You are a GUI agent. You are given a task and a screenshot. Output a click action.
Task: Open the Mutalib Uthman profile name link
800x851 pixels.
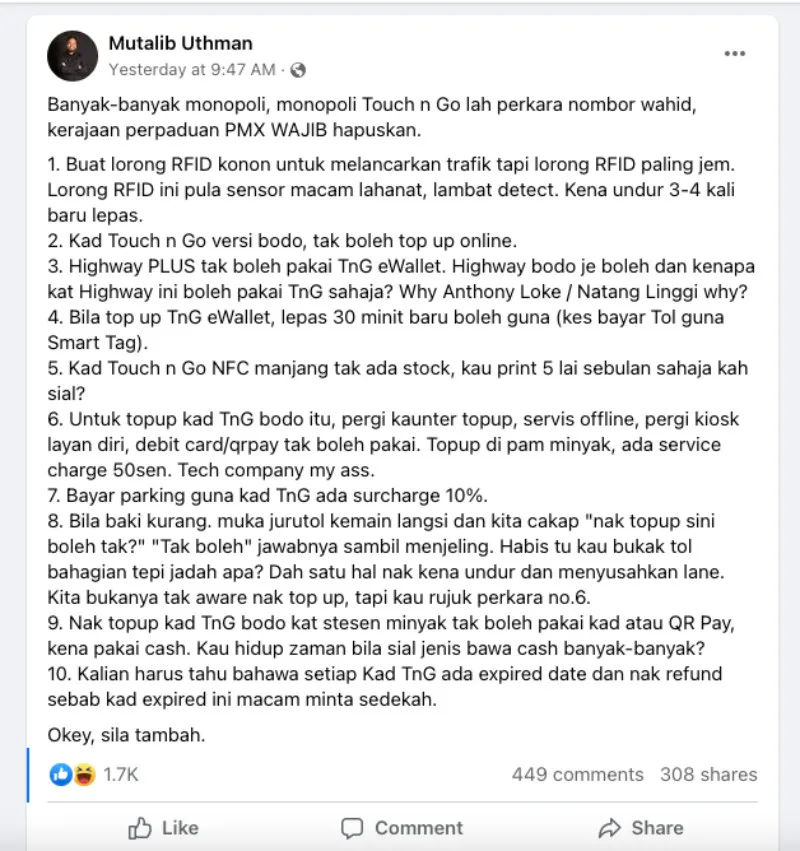click(181, 43)
